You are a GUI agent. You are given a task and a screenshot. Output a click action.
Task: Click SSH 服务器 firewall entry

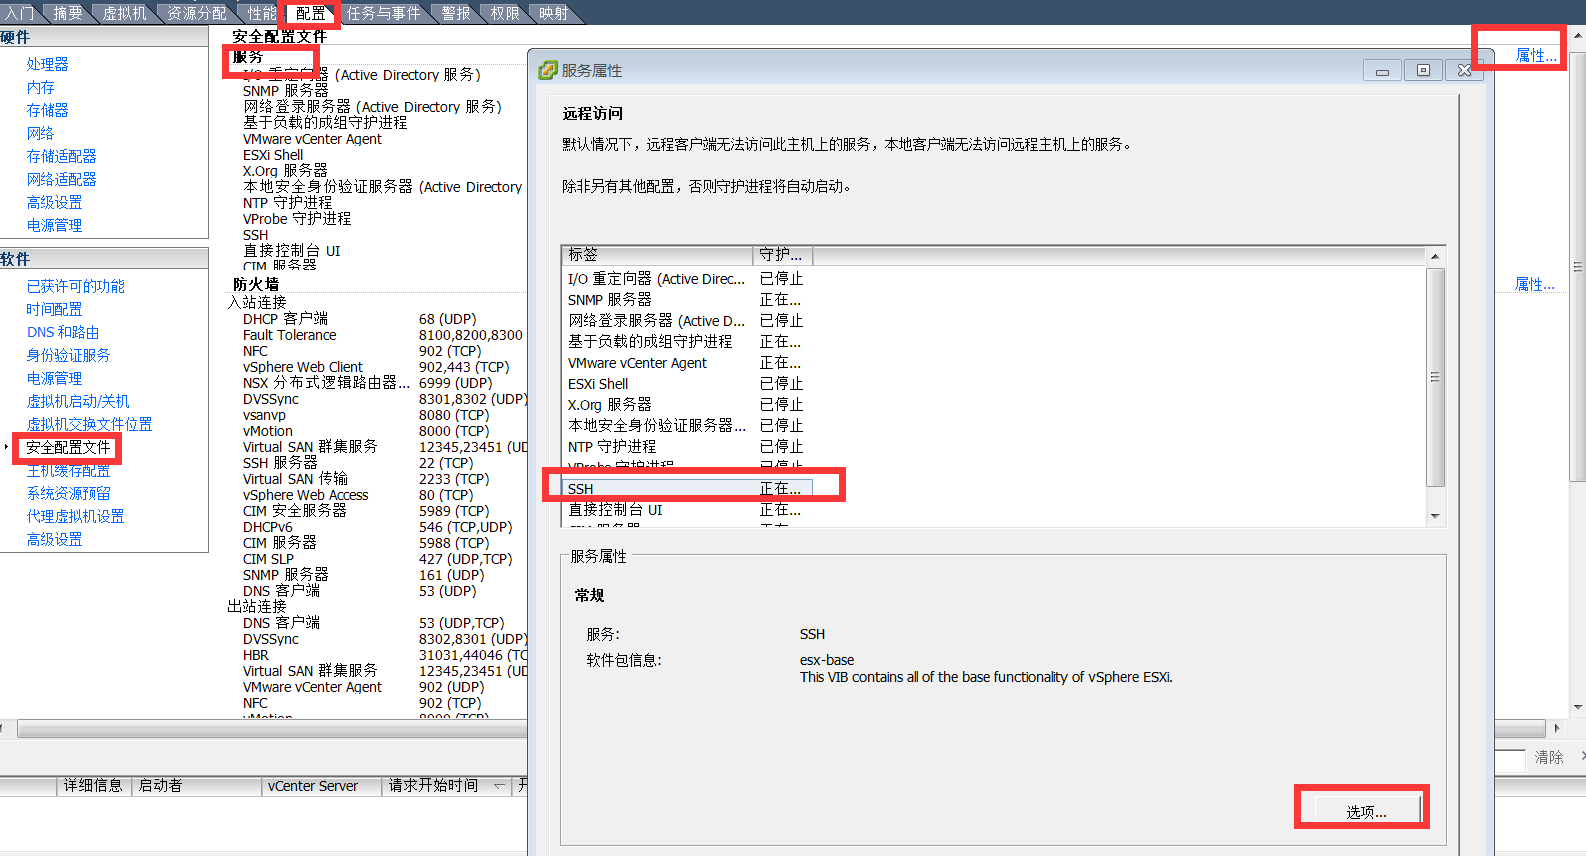pyautogui.click(x=280, y=463)
